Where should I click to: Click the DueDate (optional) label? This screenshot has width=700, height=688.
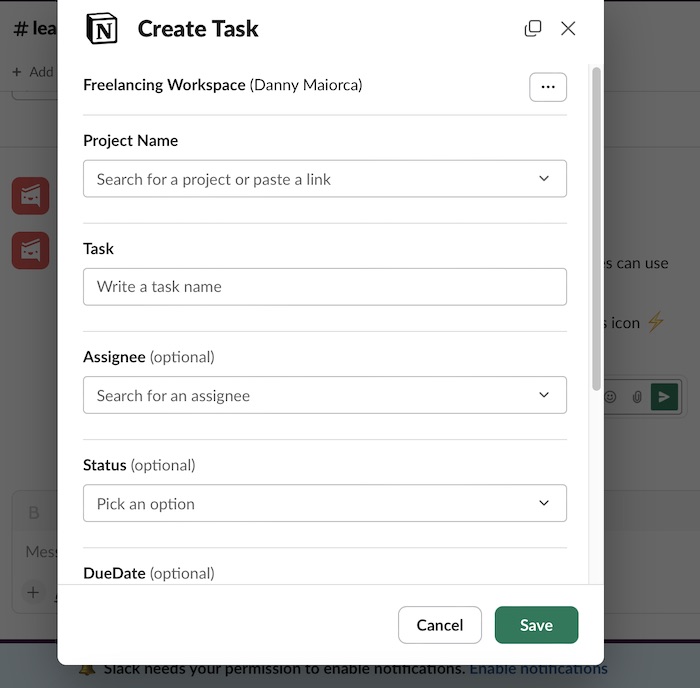pos(149,573)
